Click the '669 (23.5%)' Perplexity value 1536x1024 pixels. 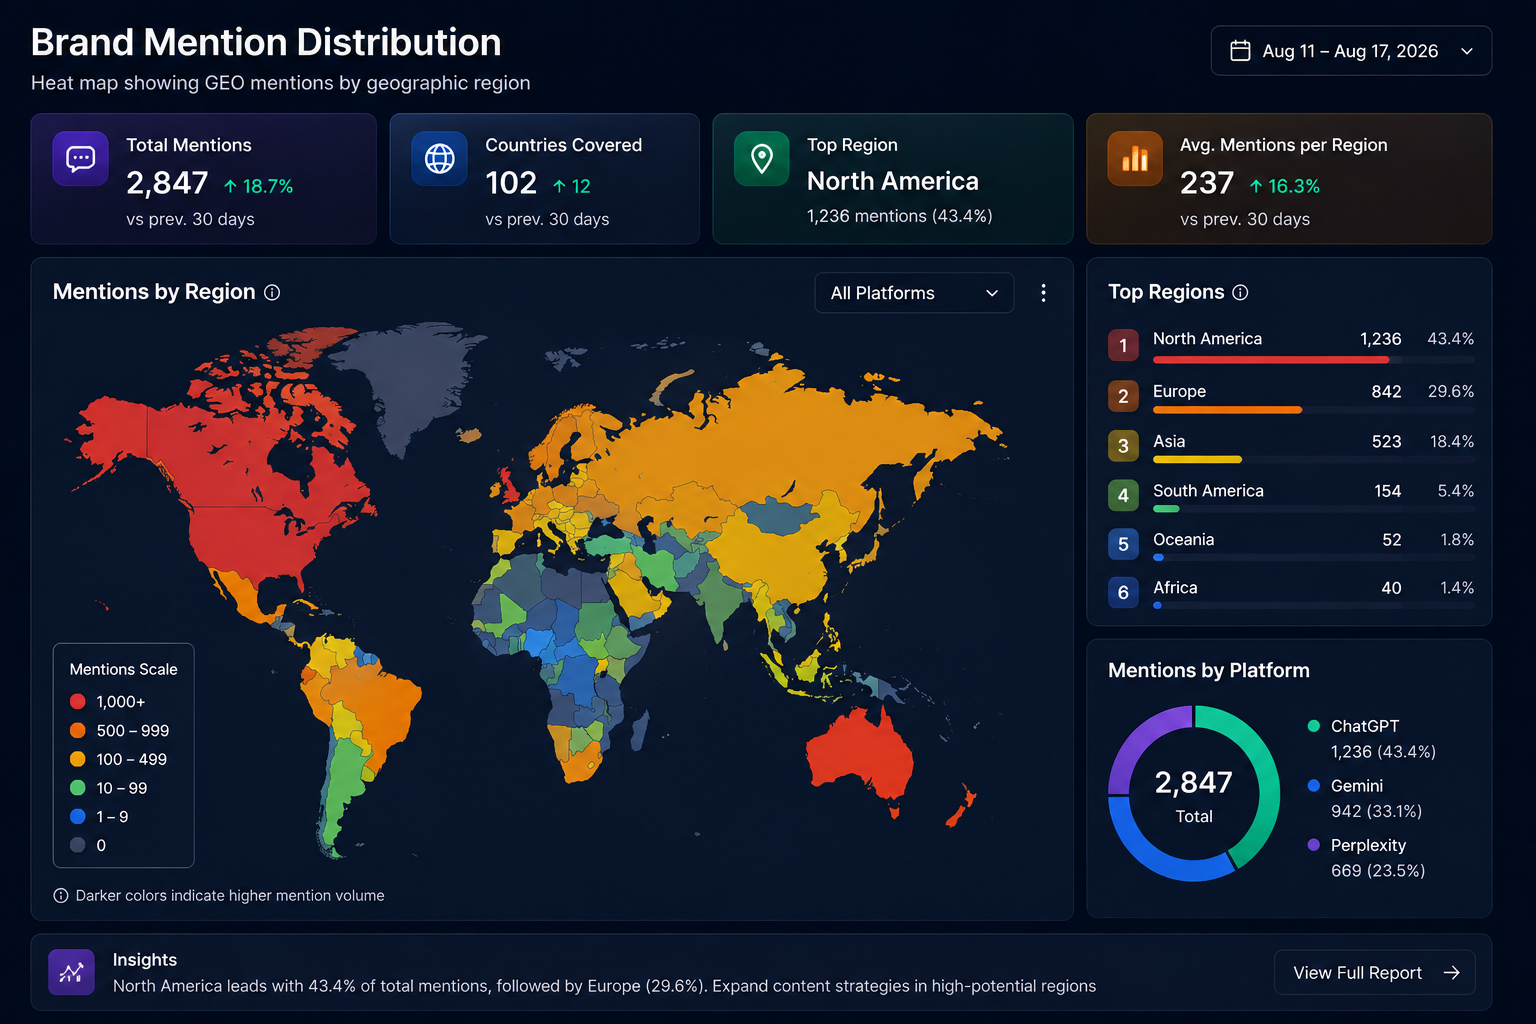click(1378, 871)
